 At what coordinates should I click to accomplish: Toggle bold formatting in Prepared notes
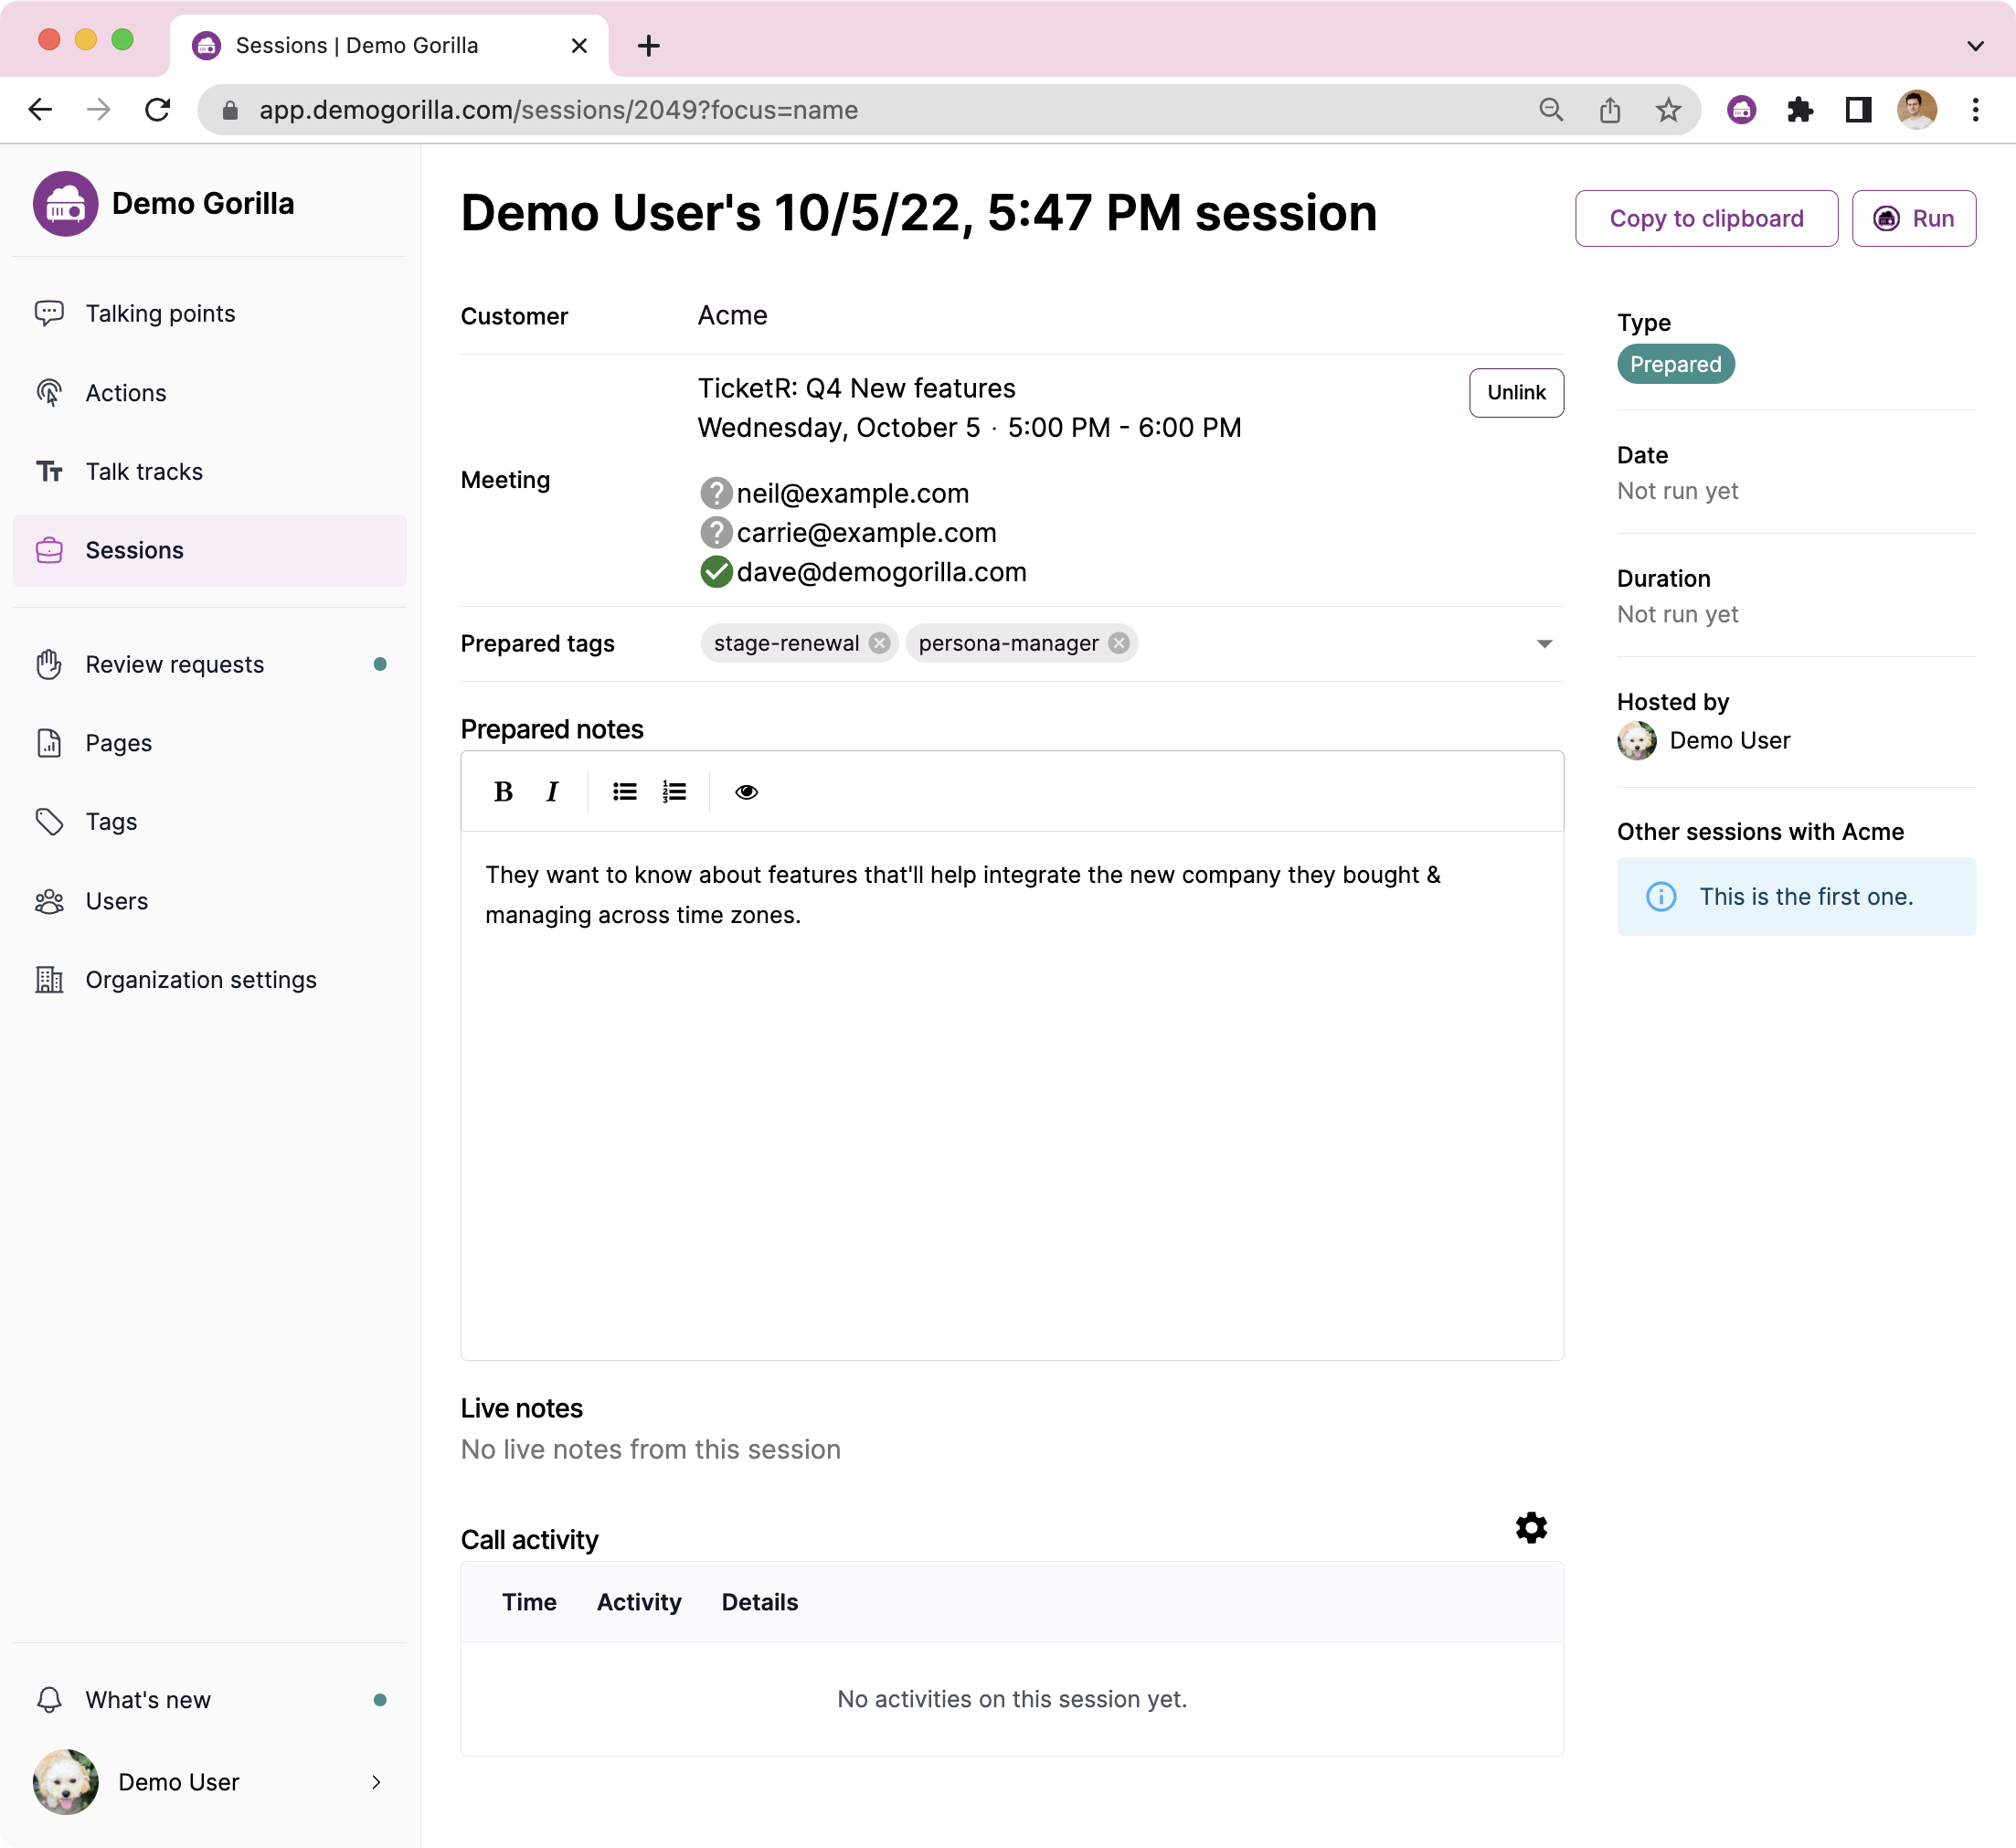tap(503, 791)
